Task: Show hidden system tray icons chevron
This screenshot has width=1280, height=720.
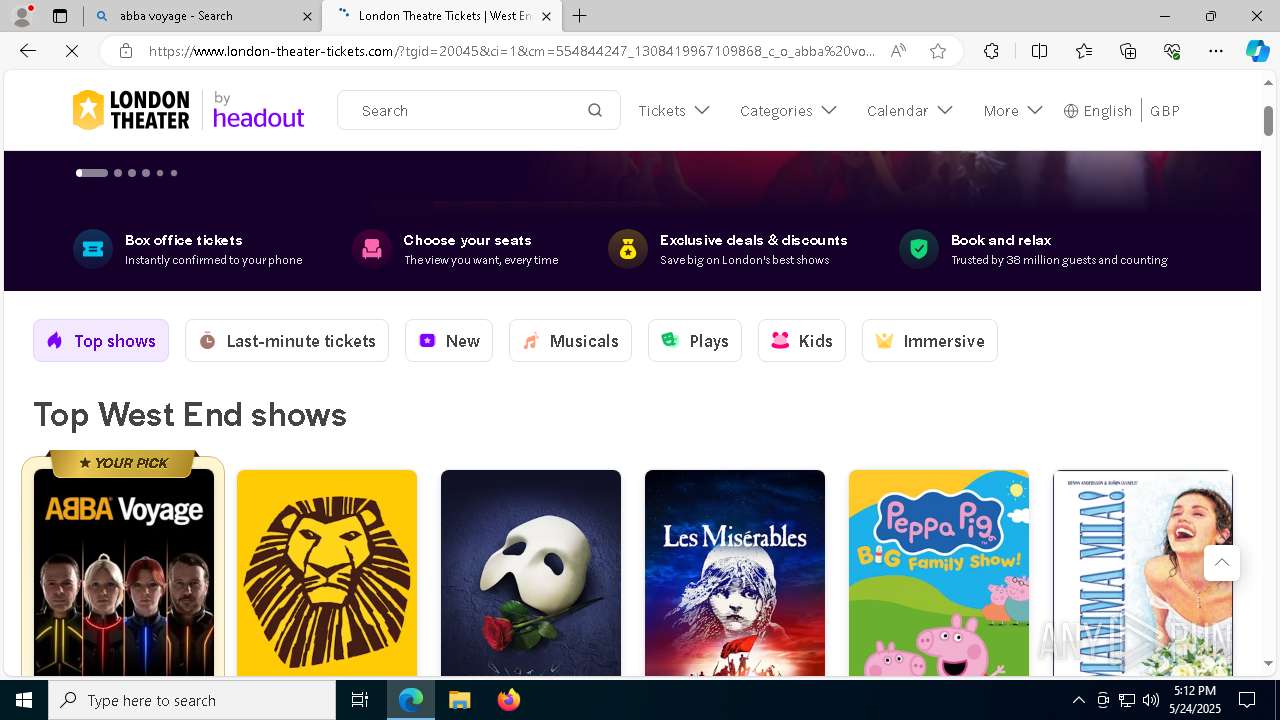Action: click(x=1078, y=700)
